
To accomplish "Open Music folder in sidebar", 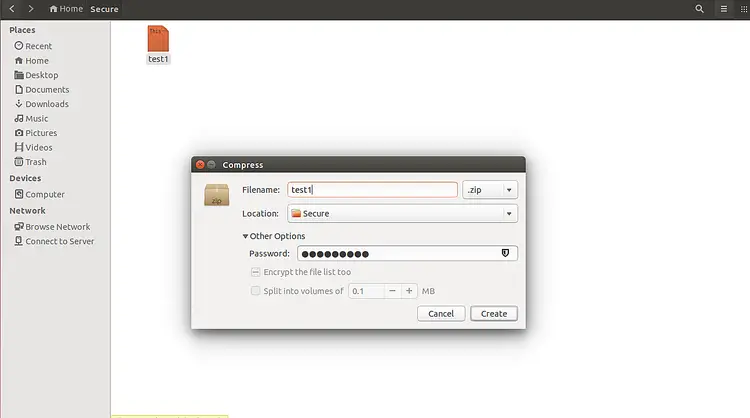I will pos(31,119).
